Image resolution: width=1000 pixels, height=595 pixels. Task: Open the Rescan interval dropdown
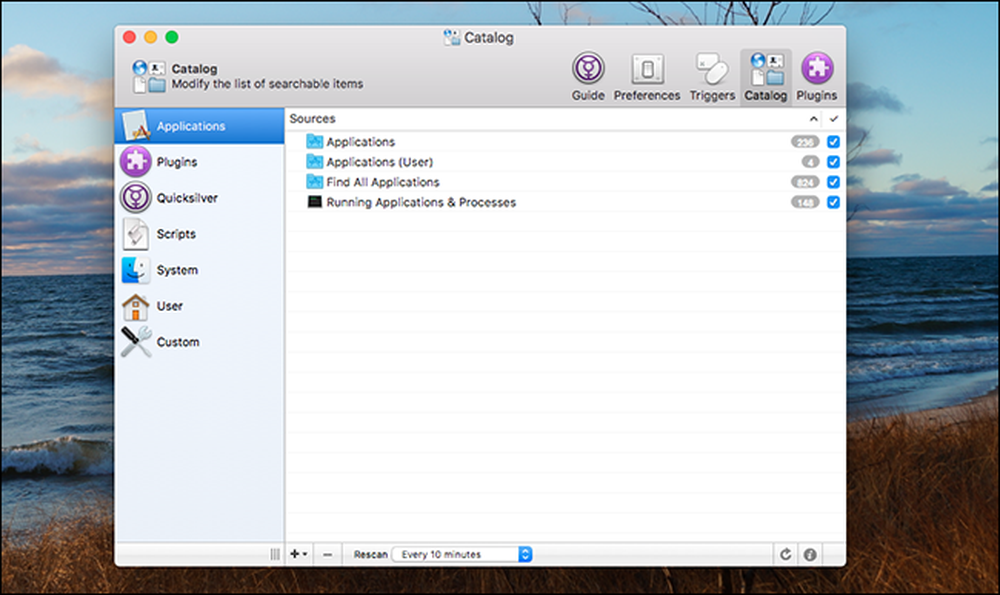point(462,554)
